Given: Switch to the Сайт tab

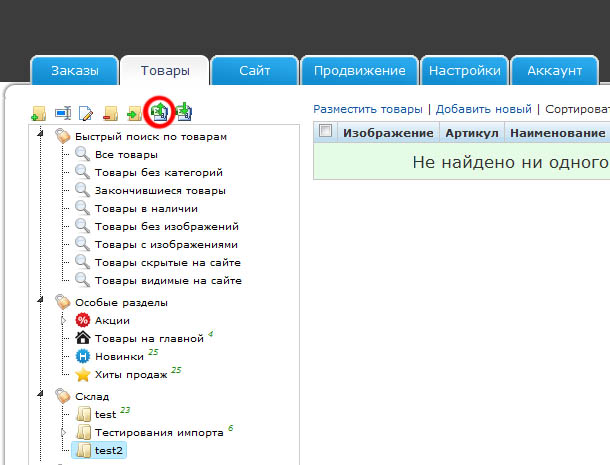Looking at the screenshot, I should click(x=254, y=70).
